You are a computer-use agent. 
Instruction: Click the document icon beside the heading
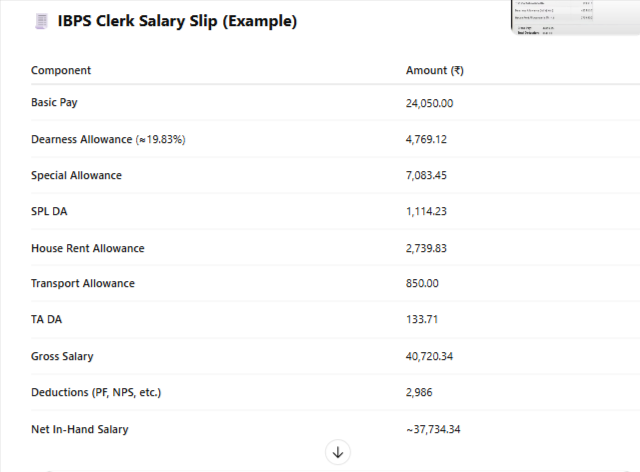41,21
